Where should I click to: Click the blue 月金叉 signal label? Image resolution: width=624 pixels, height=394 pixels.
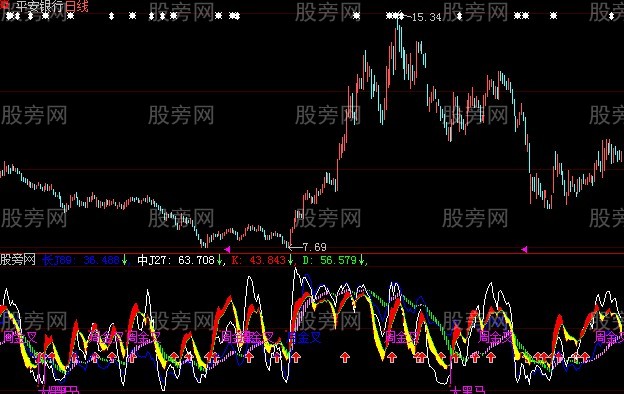tap(304, 337)
